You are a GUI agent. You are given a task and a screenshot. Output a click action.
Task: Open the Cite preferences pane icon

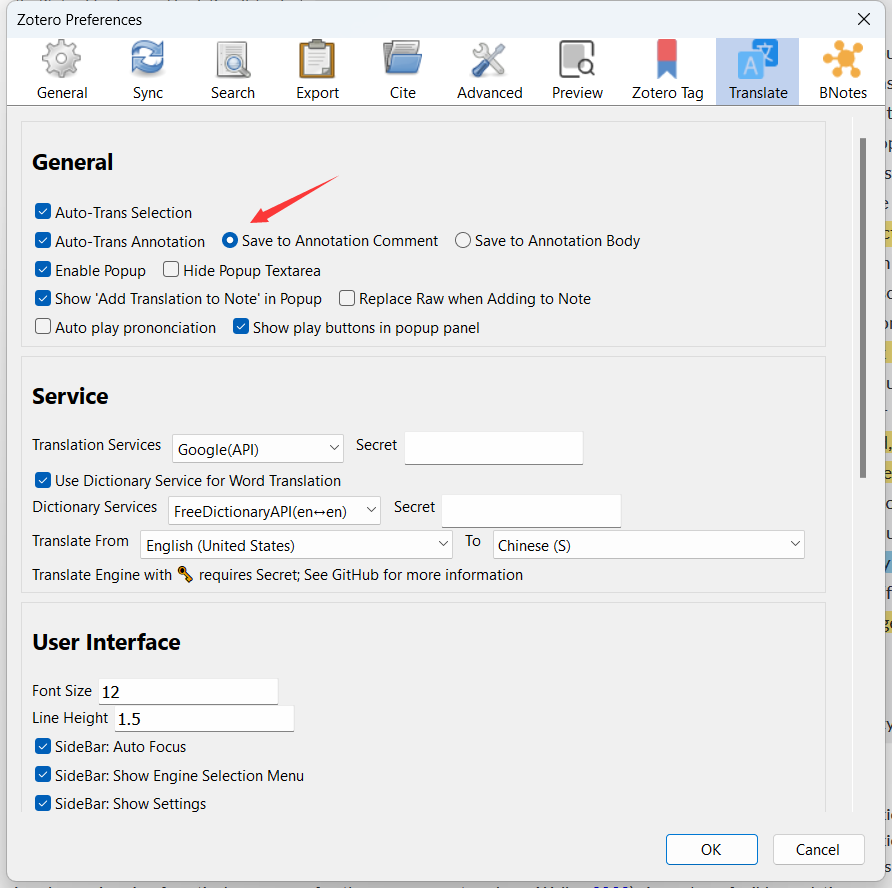[402, 58]
